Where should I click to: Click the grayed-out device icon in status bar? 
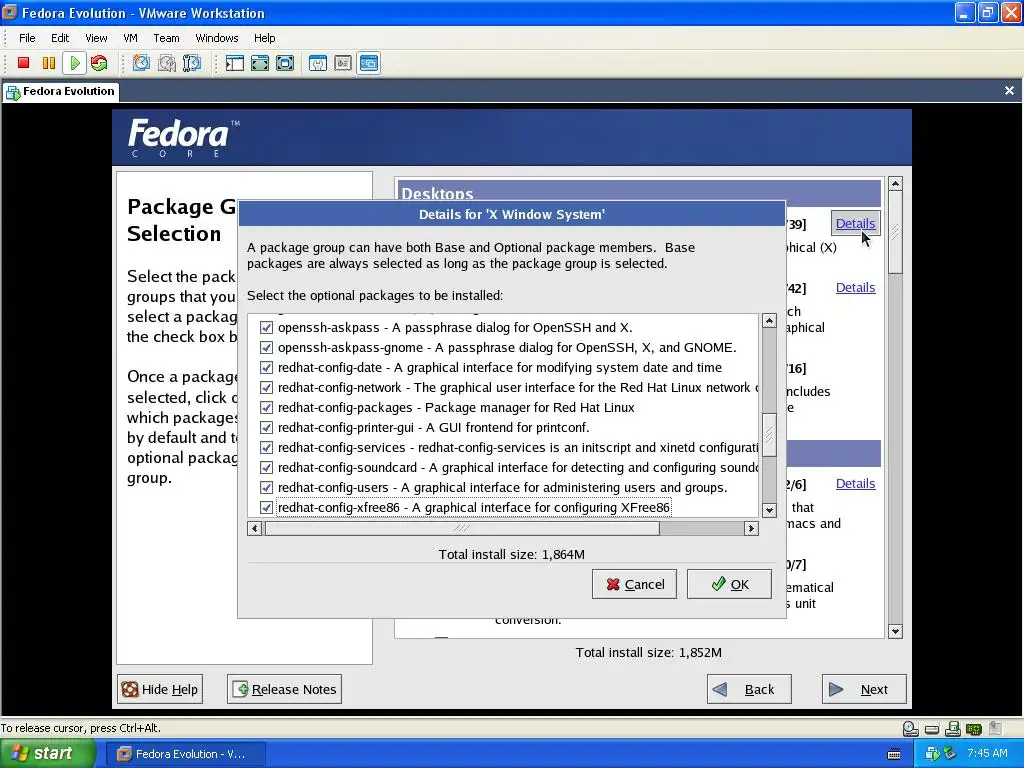pyautogui.click(x=995, y=728)
